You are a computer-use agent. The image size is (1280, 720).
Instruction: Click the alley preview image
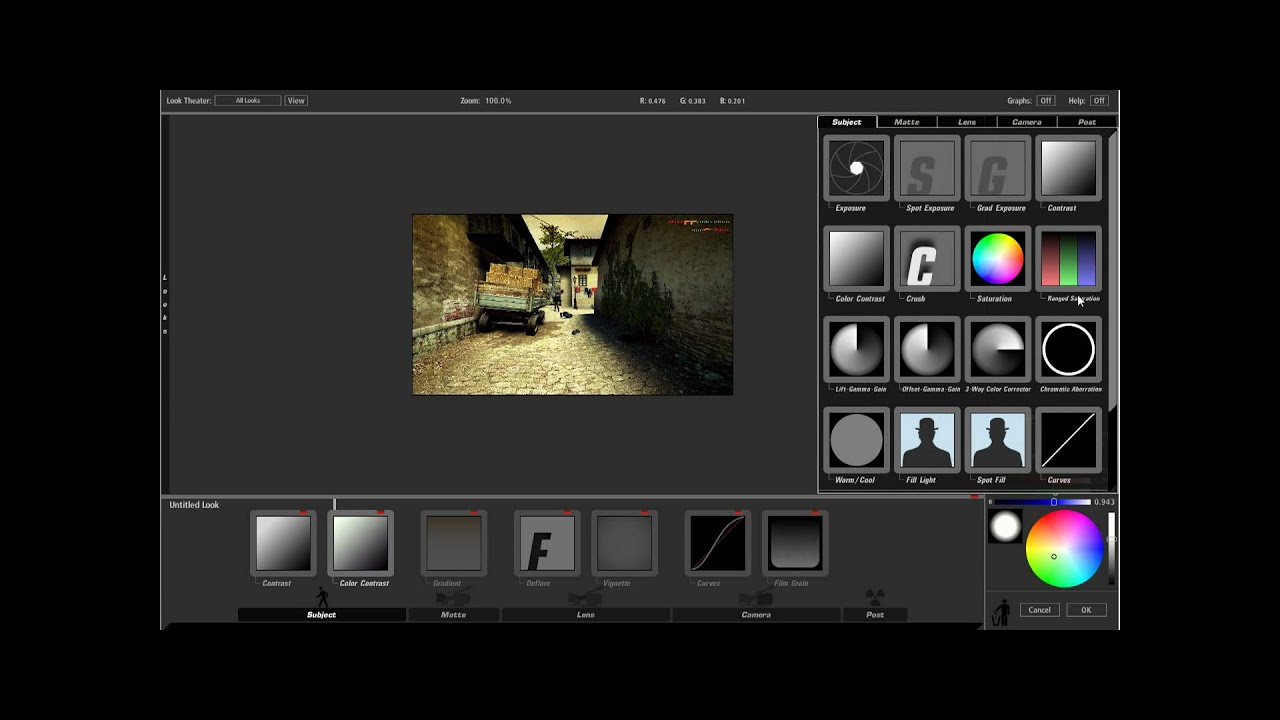(573, 304)
